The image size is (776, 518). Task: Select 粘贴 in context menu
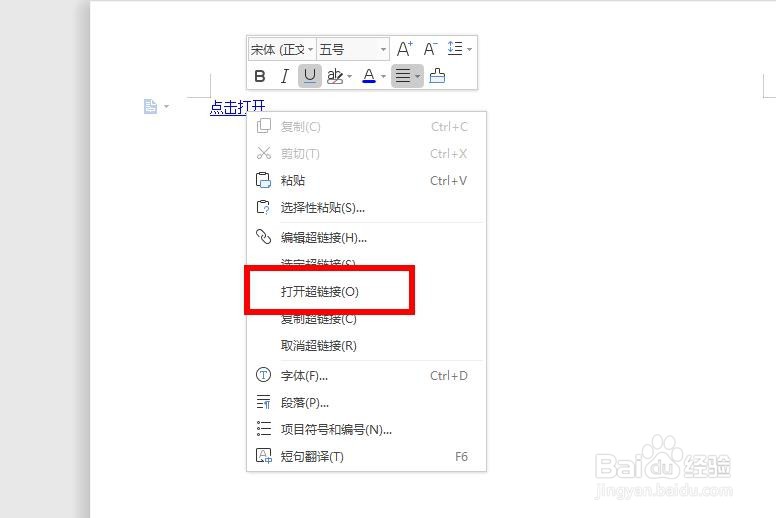(366, 181)
